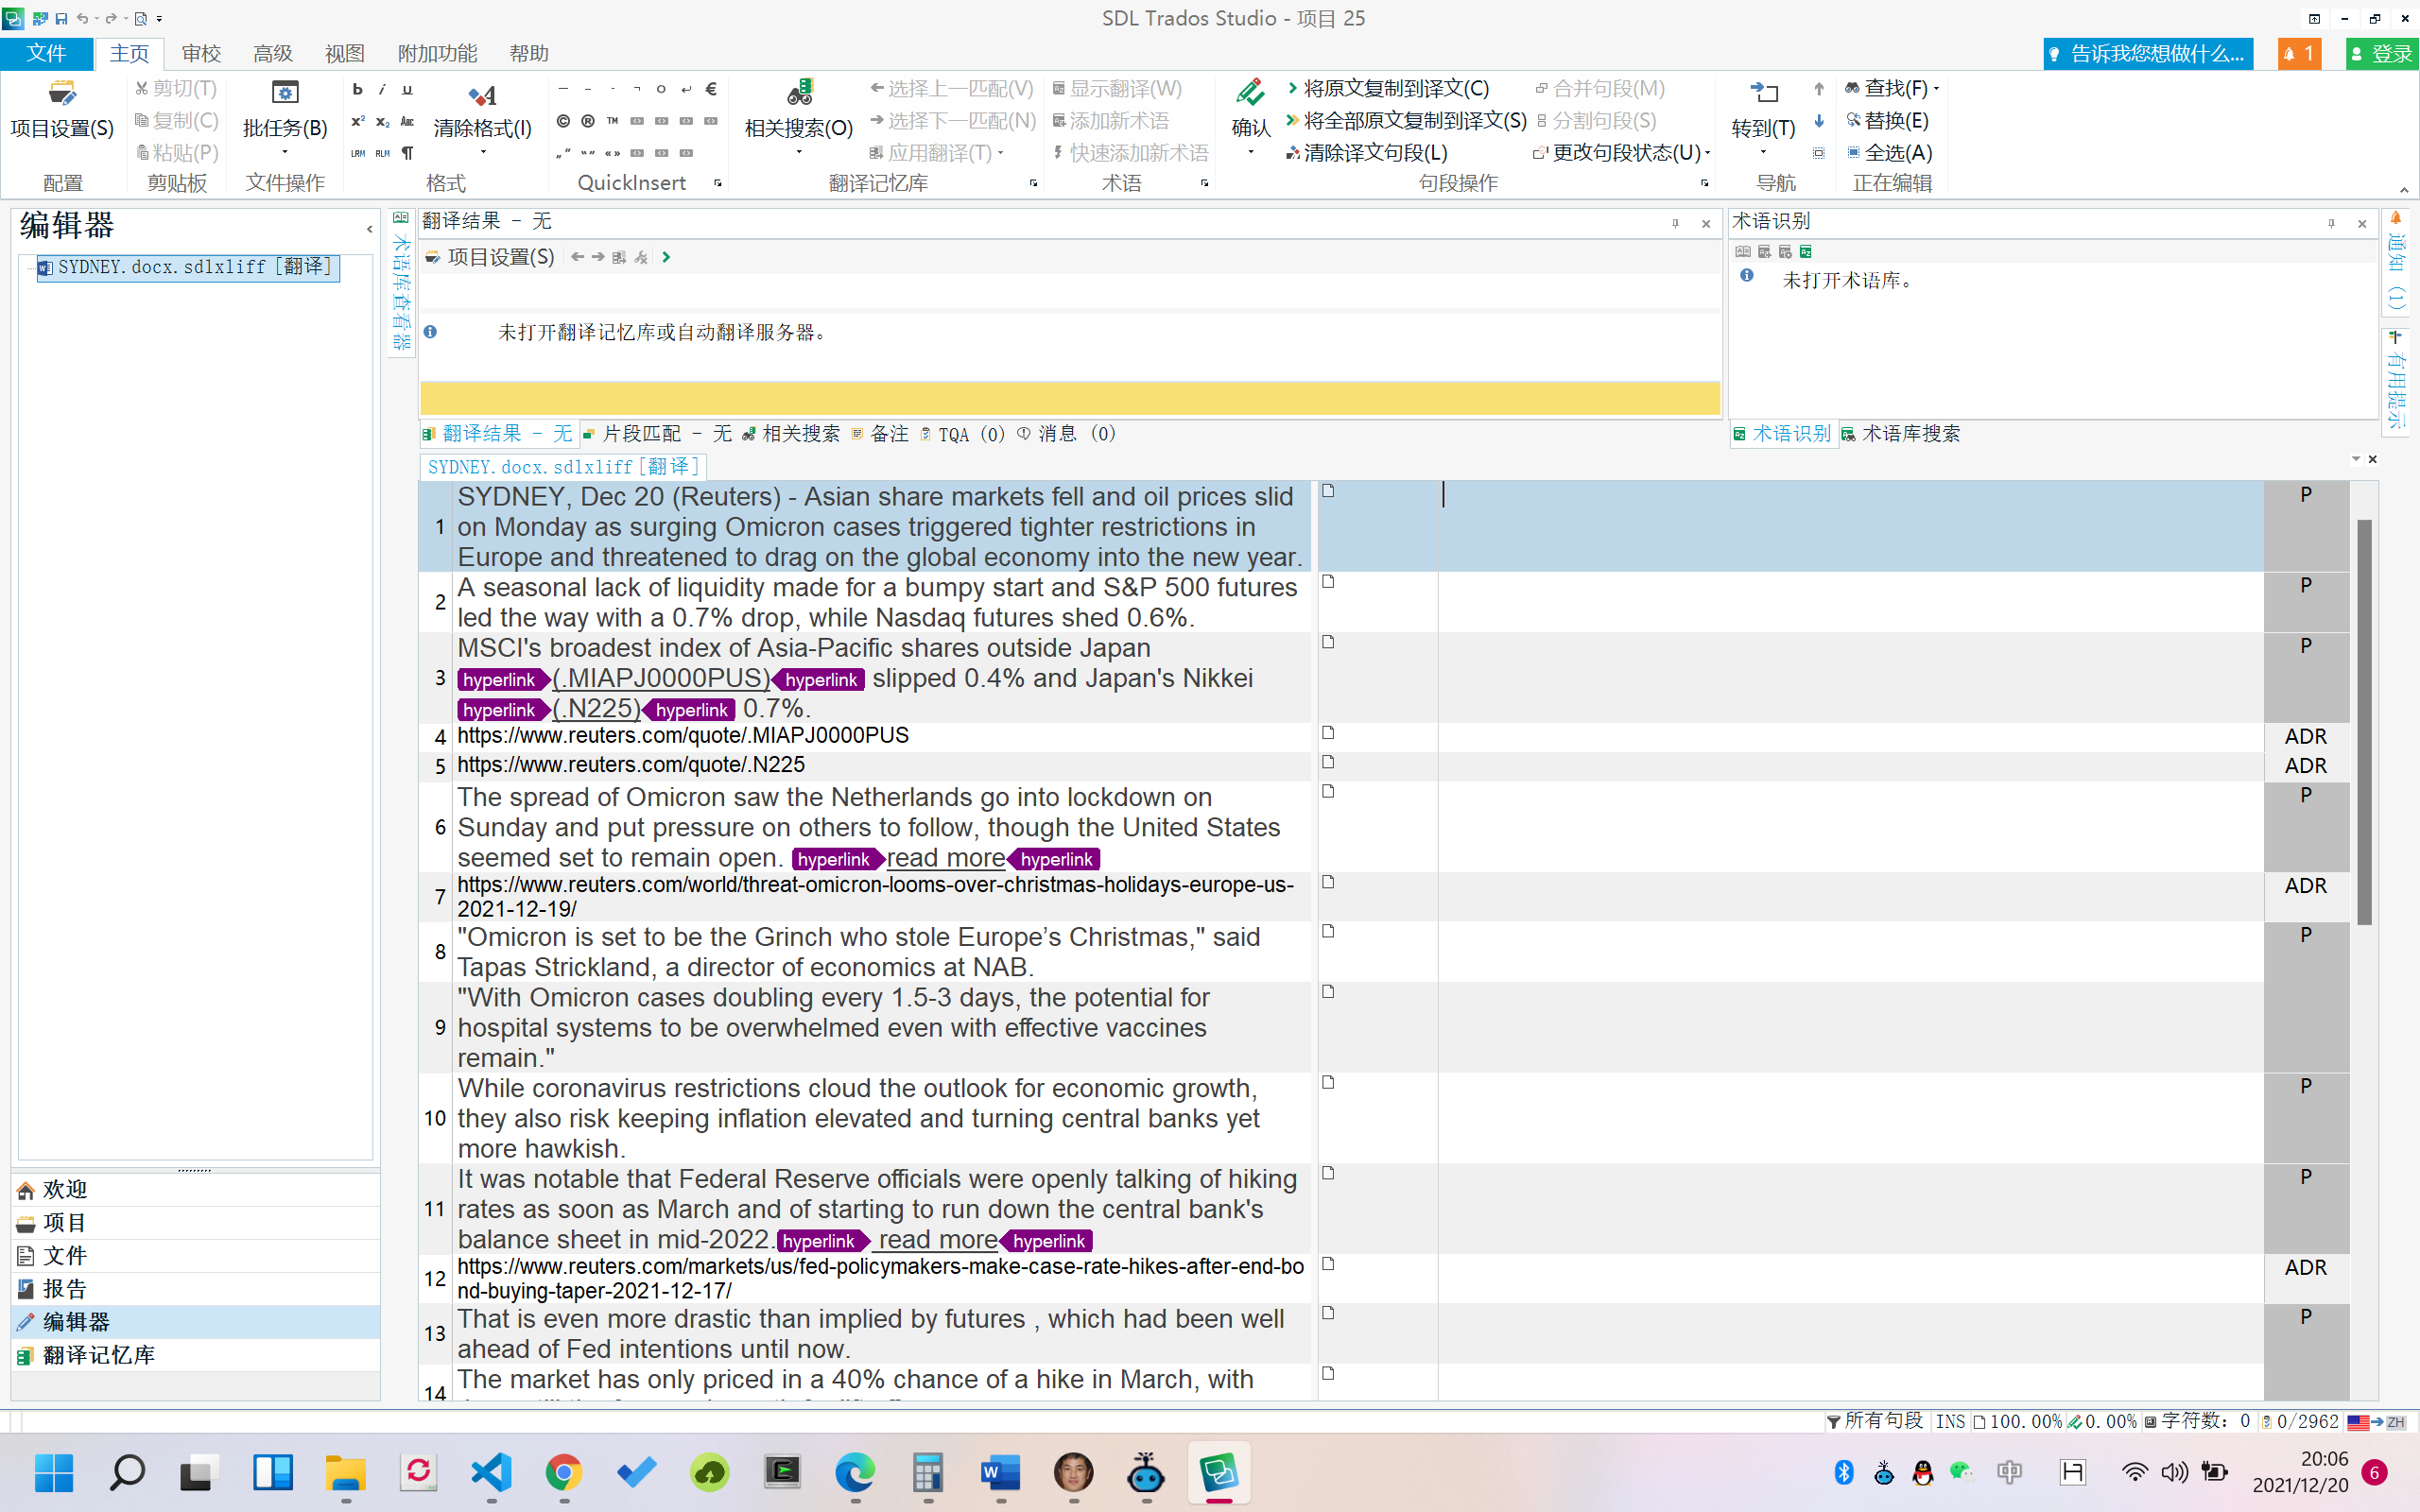This screenshot has width=2420, height=1512.
Task: Open the Review ribbon tab
Action: pyautogui.click(x=201, y=53)
